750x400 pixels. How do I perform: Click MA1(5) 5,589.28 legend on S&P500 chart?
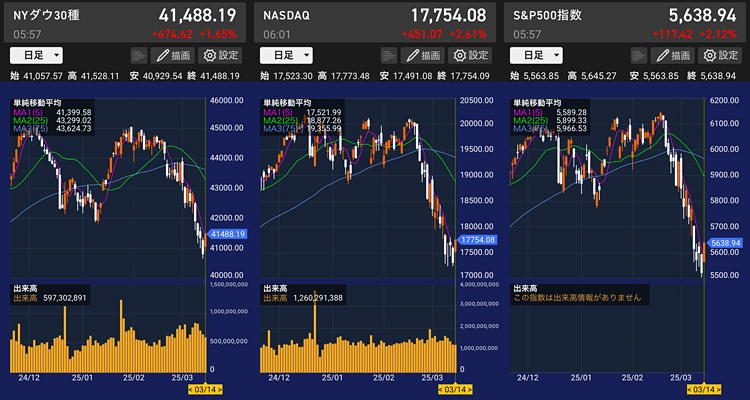(550, 112)
